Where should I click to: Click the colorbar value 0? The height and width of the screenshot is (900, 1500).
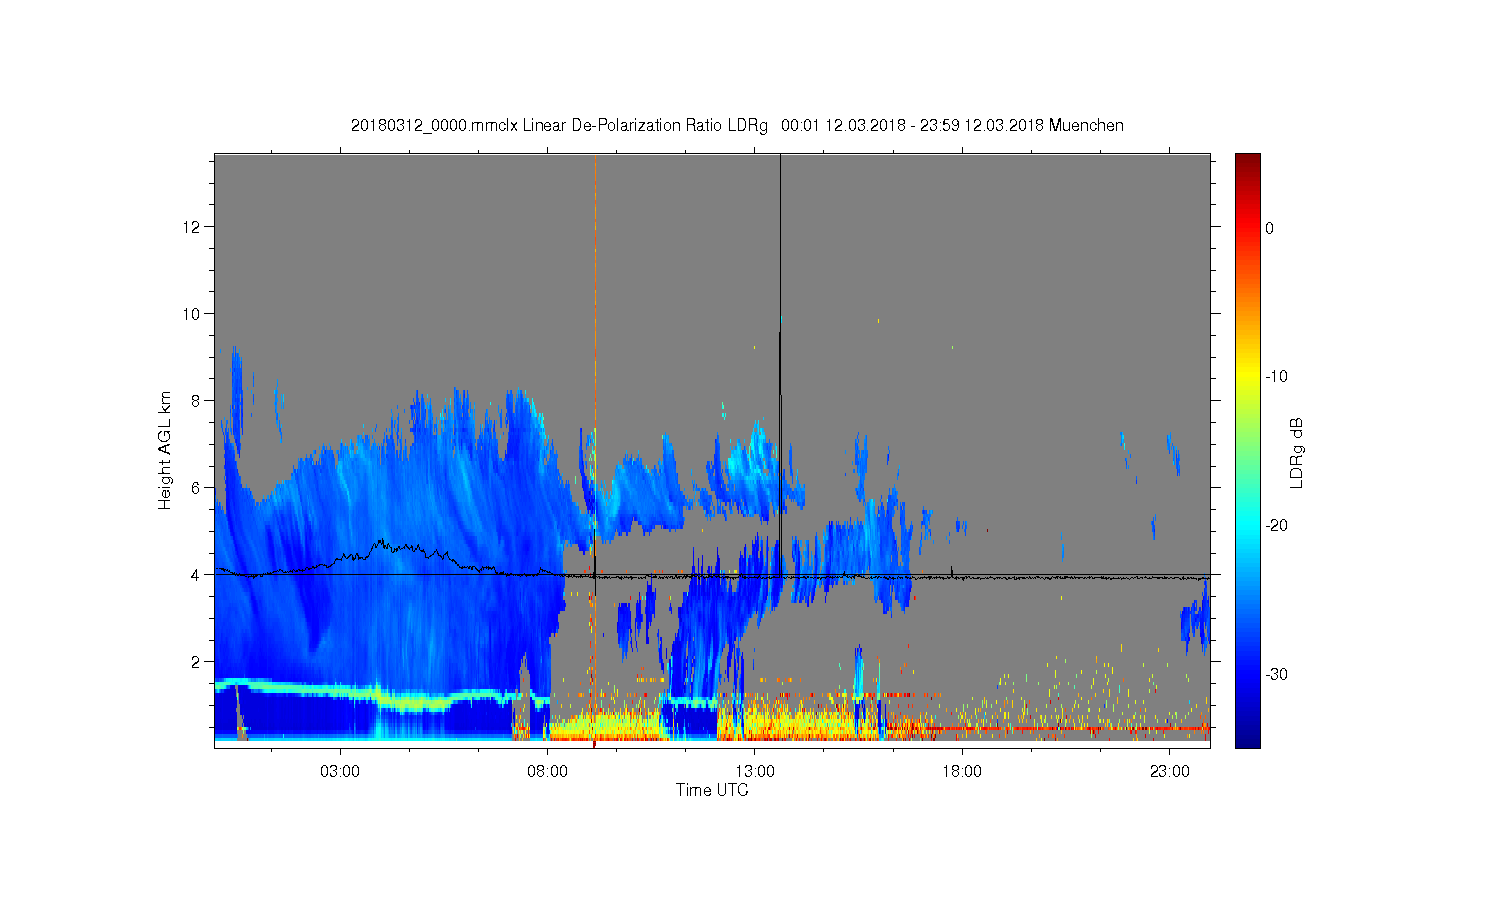(1270, 228)
